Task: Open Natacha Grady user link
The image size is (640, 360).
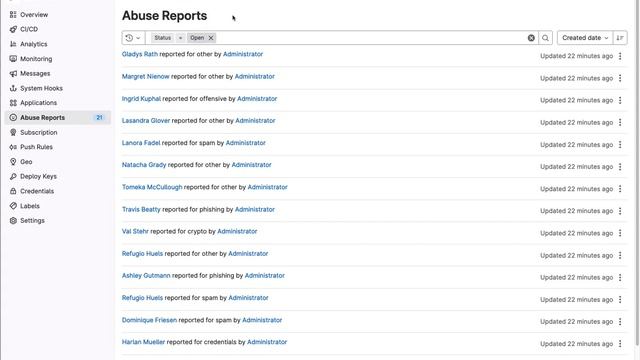Action: [x=144, y=165]
